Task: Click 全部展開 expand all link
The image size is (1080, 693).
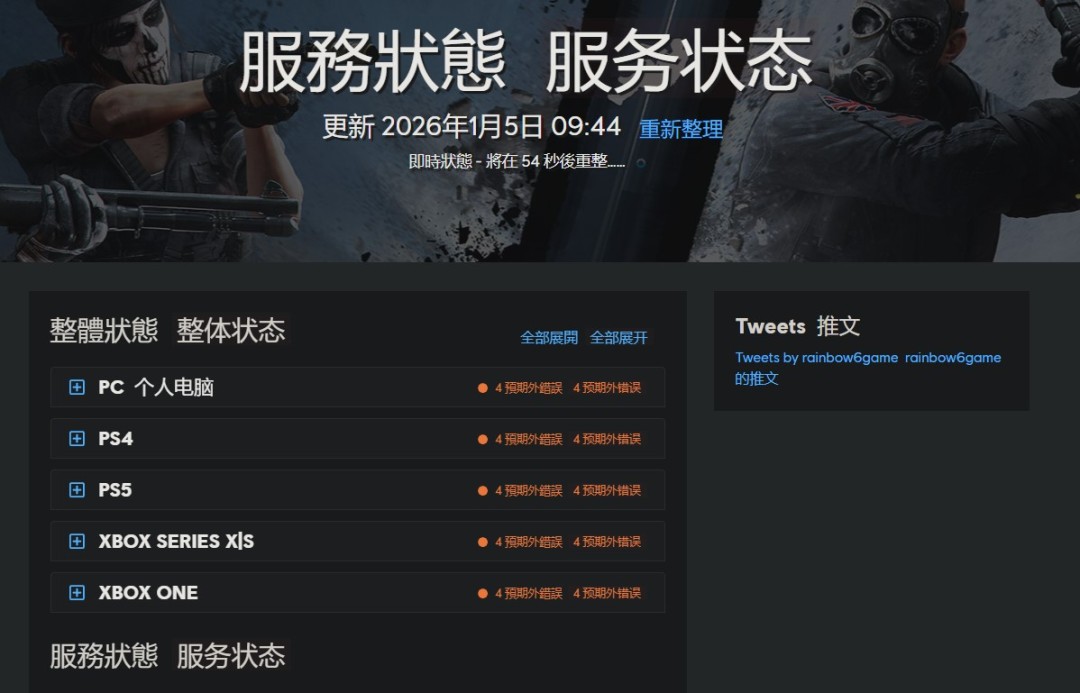Action: tap(549, 338)
